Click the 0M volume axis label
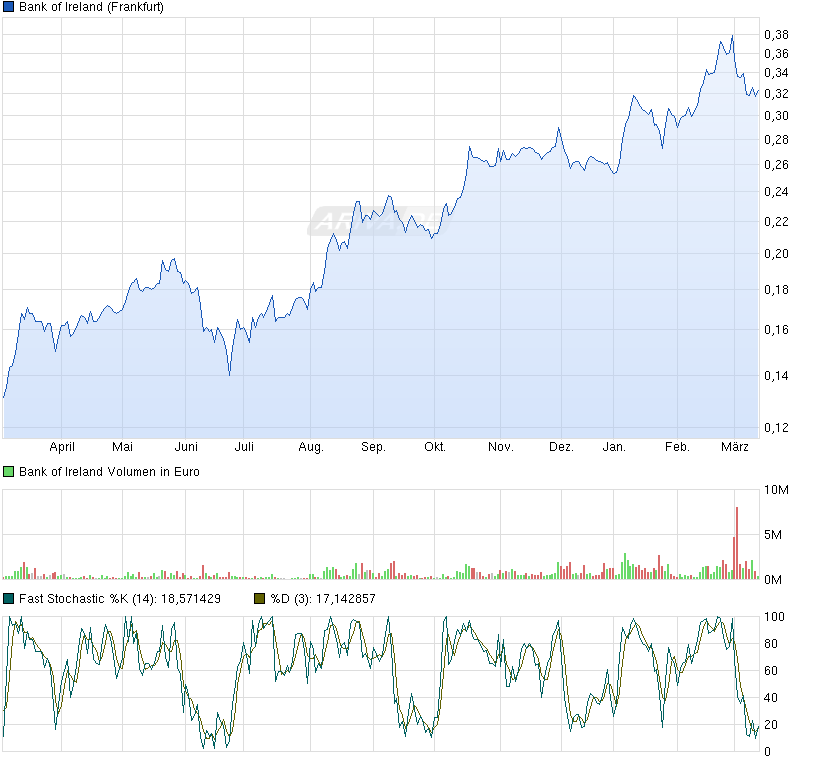 773,580
